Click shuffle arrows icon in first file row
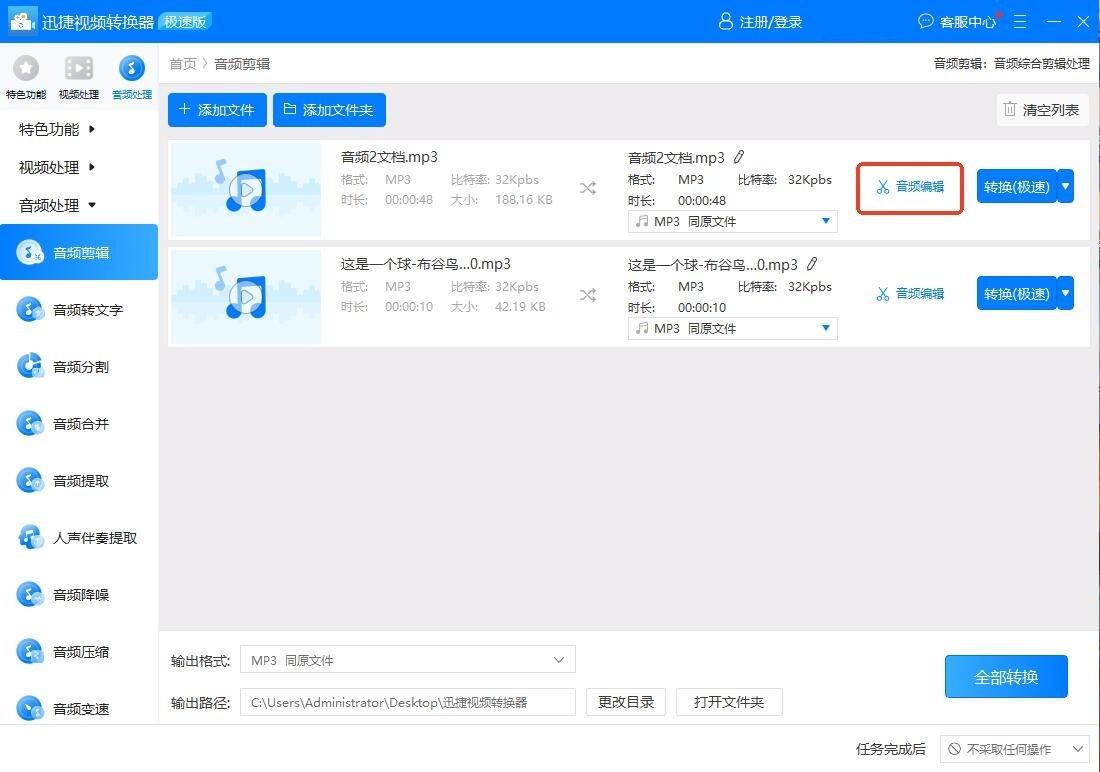This screenshot has width=1100, height=772. pyautogui.click(x=588, y=188)
